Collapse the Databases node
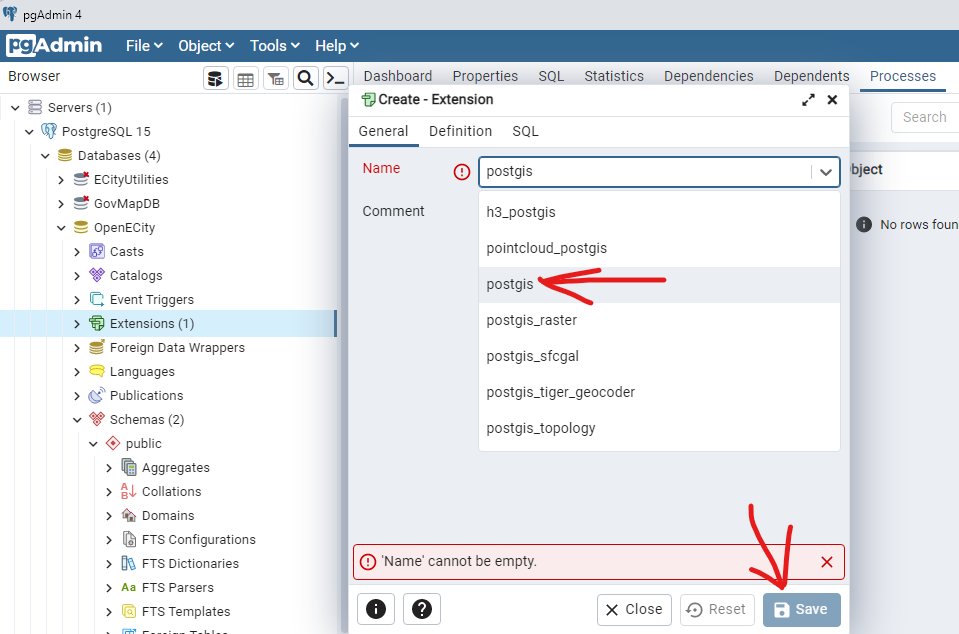The image size is (959, 634). tap(45, 155)
